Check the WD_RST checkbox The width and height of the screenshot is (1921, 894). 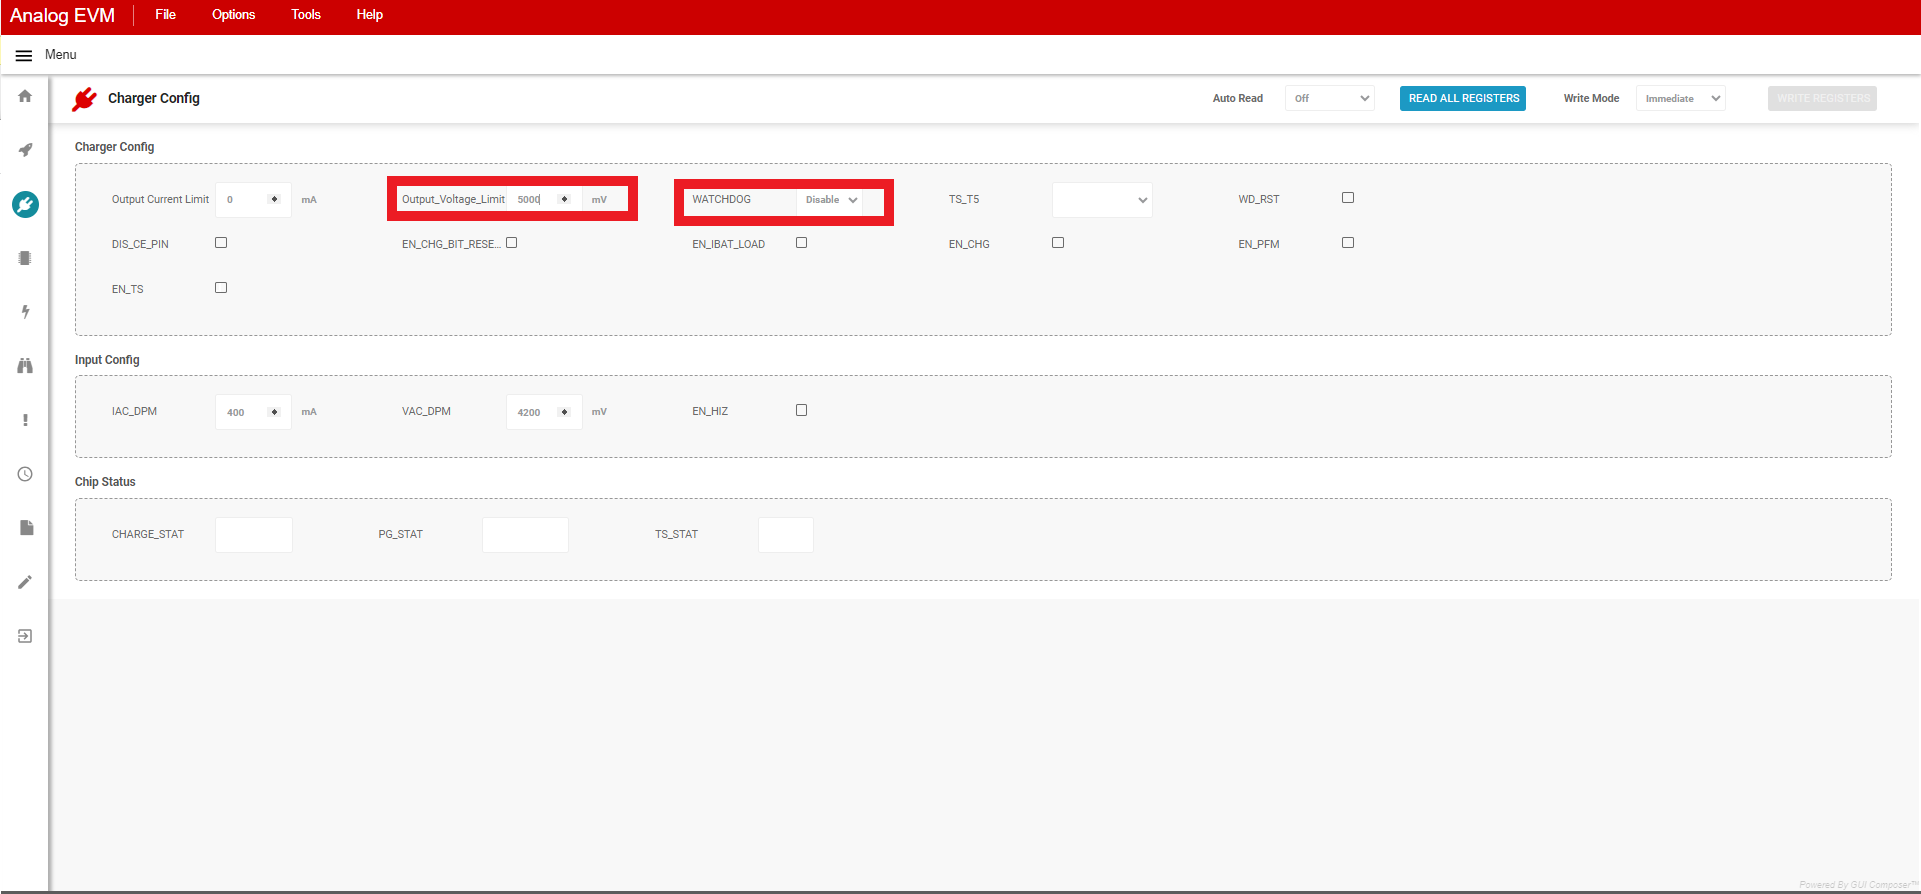(x=1348, y=198)
